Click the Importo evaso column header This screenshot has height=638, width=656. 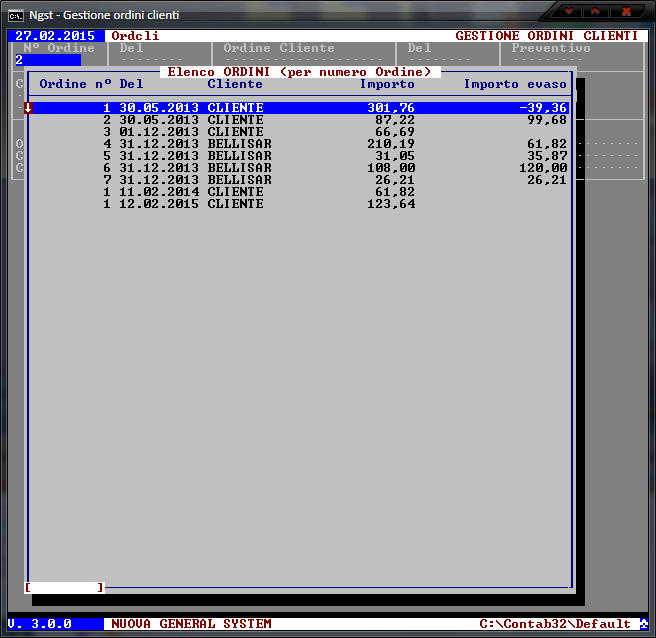tap(515, 84)
